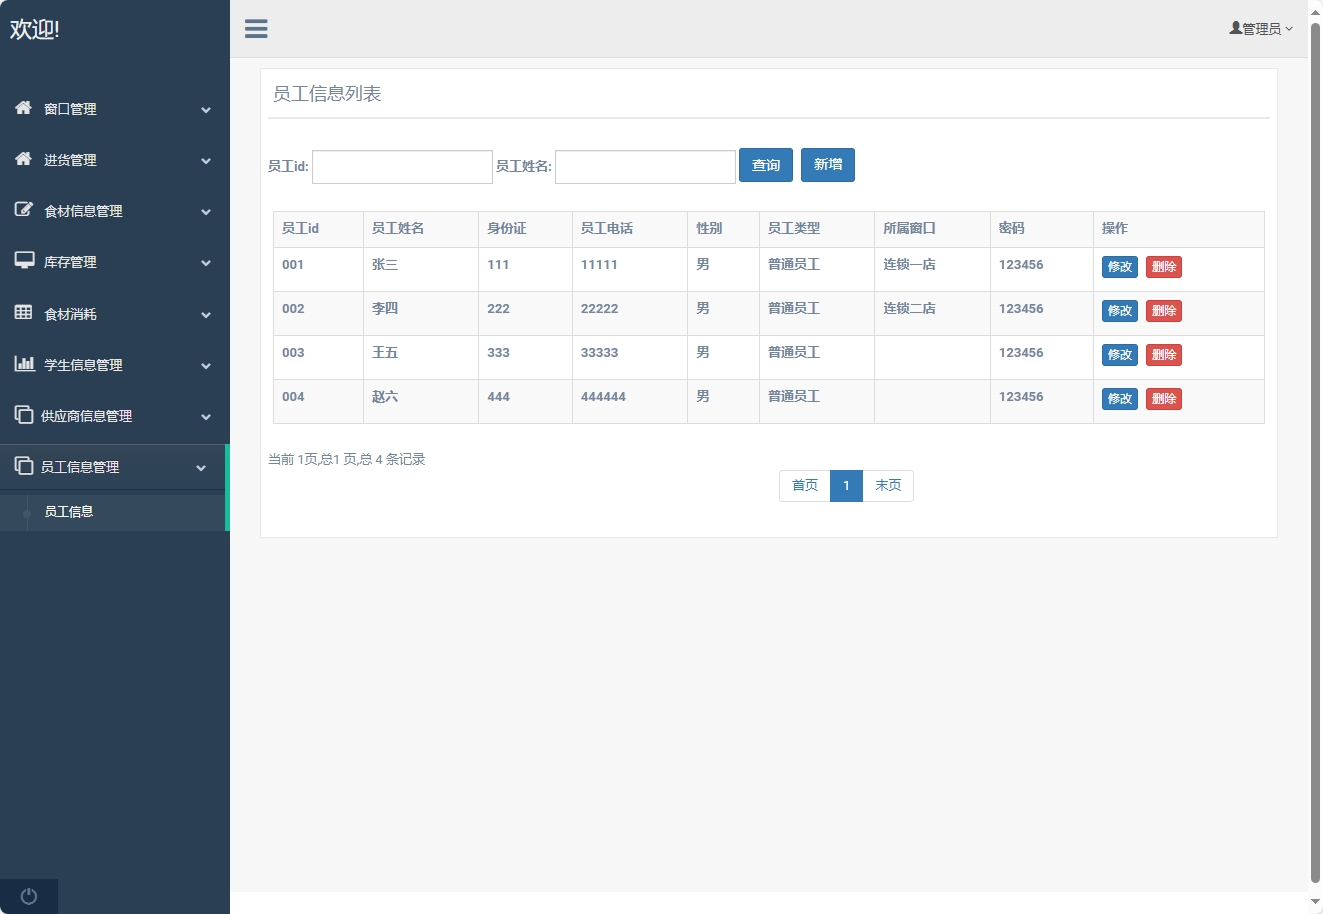
Task: Click the edit icon beside 食材信息管理
Action: [x=24, y=210]
